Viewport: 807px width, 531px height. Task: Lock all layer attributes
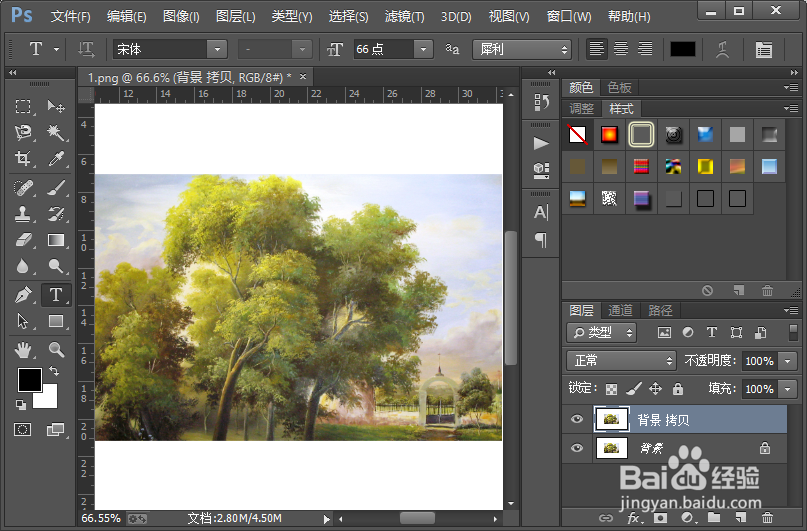point(678,388)
